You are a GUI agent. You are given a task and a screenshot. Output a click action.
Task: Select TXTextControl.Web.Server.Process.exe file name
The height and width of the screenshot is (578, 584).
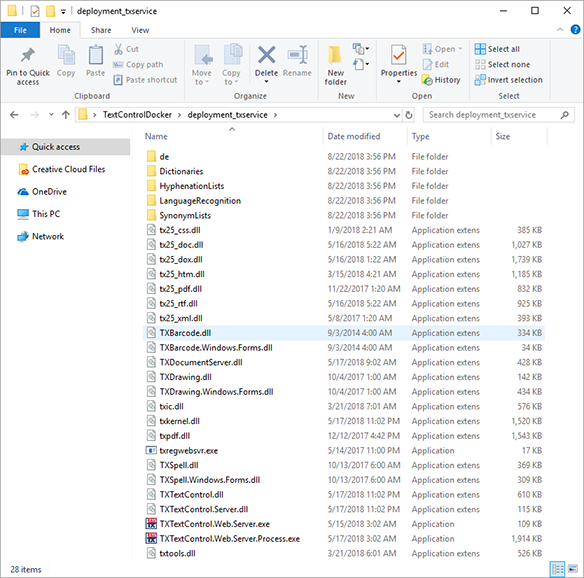[229, 539]
